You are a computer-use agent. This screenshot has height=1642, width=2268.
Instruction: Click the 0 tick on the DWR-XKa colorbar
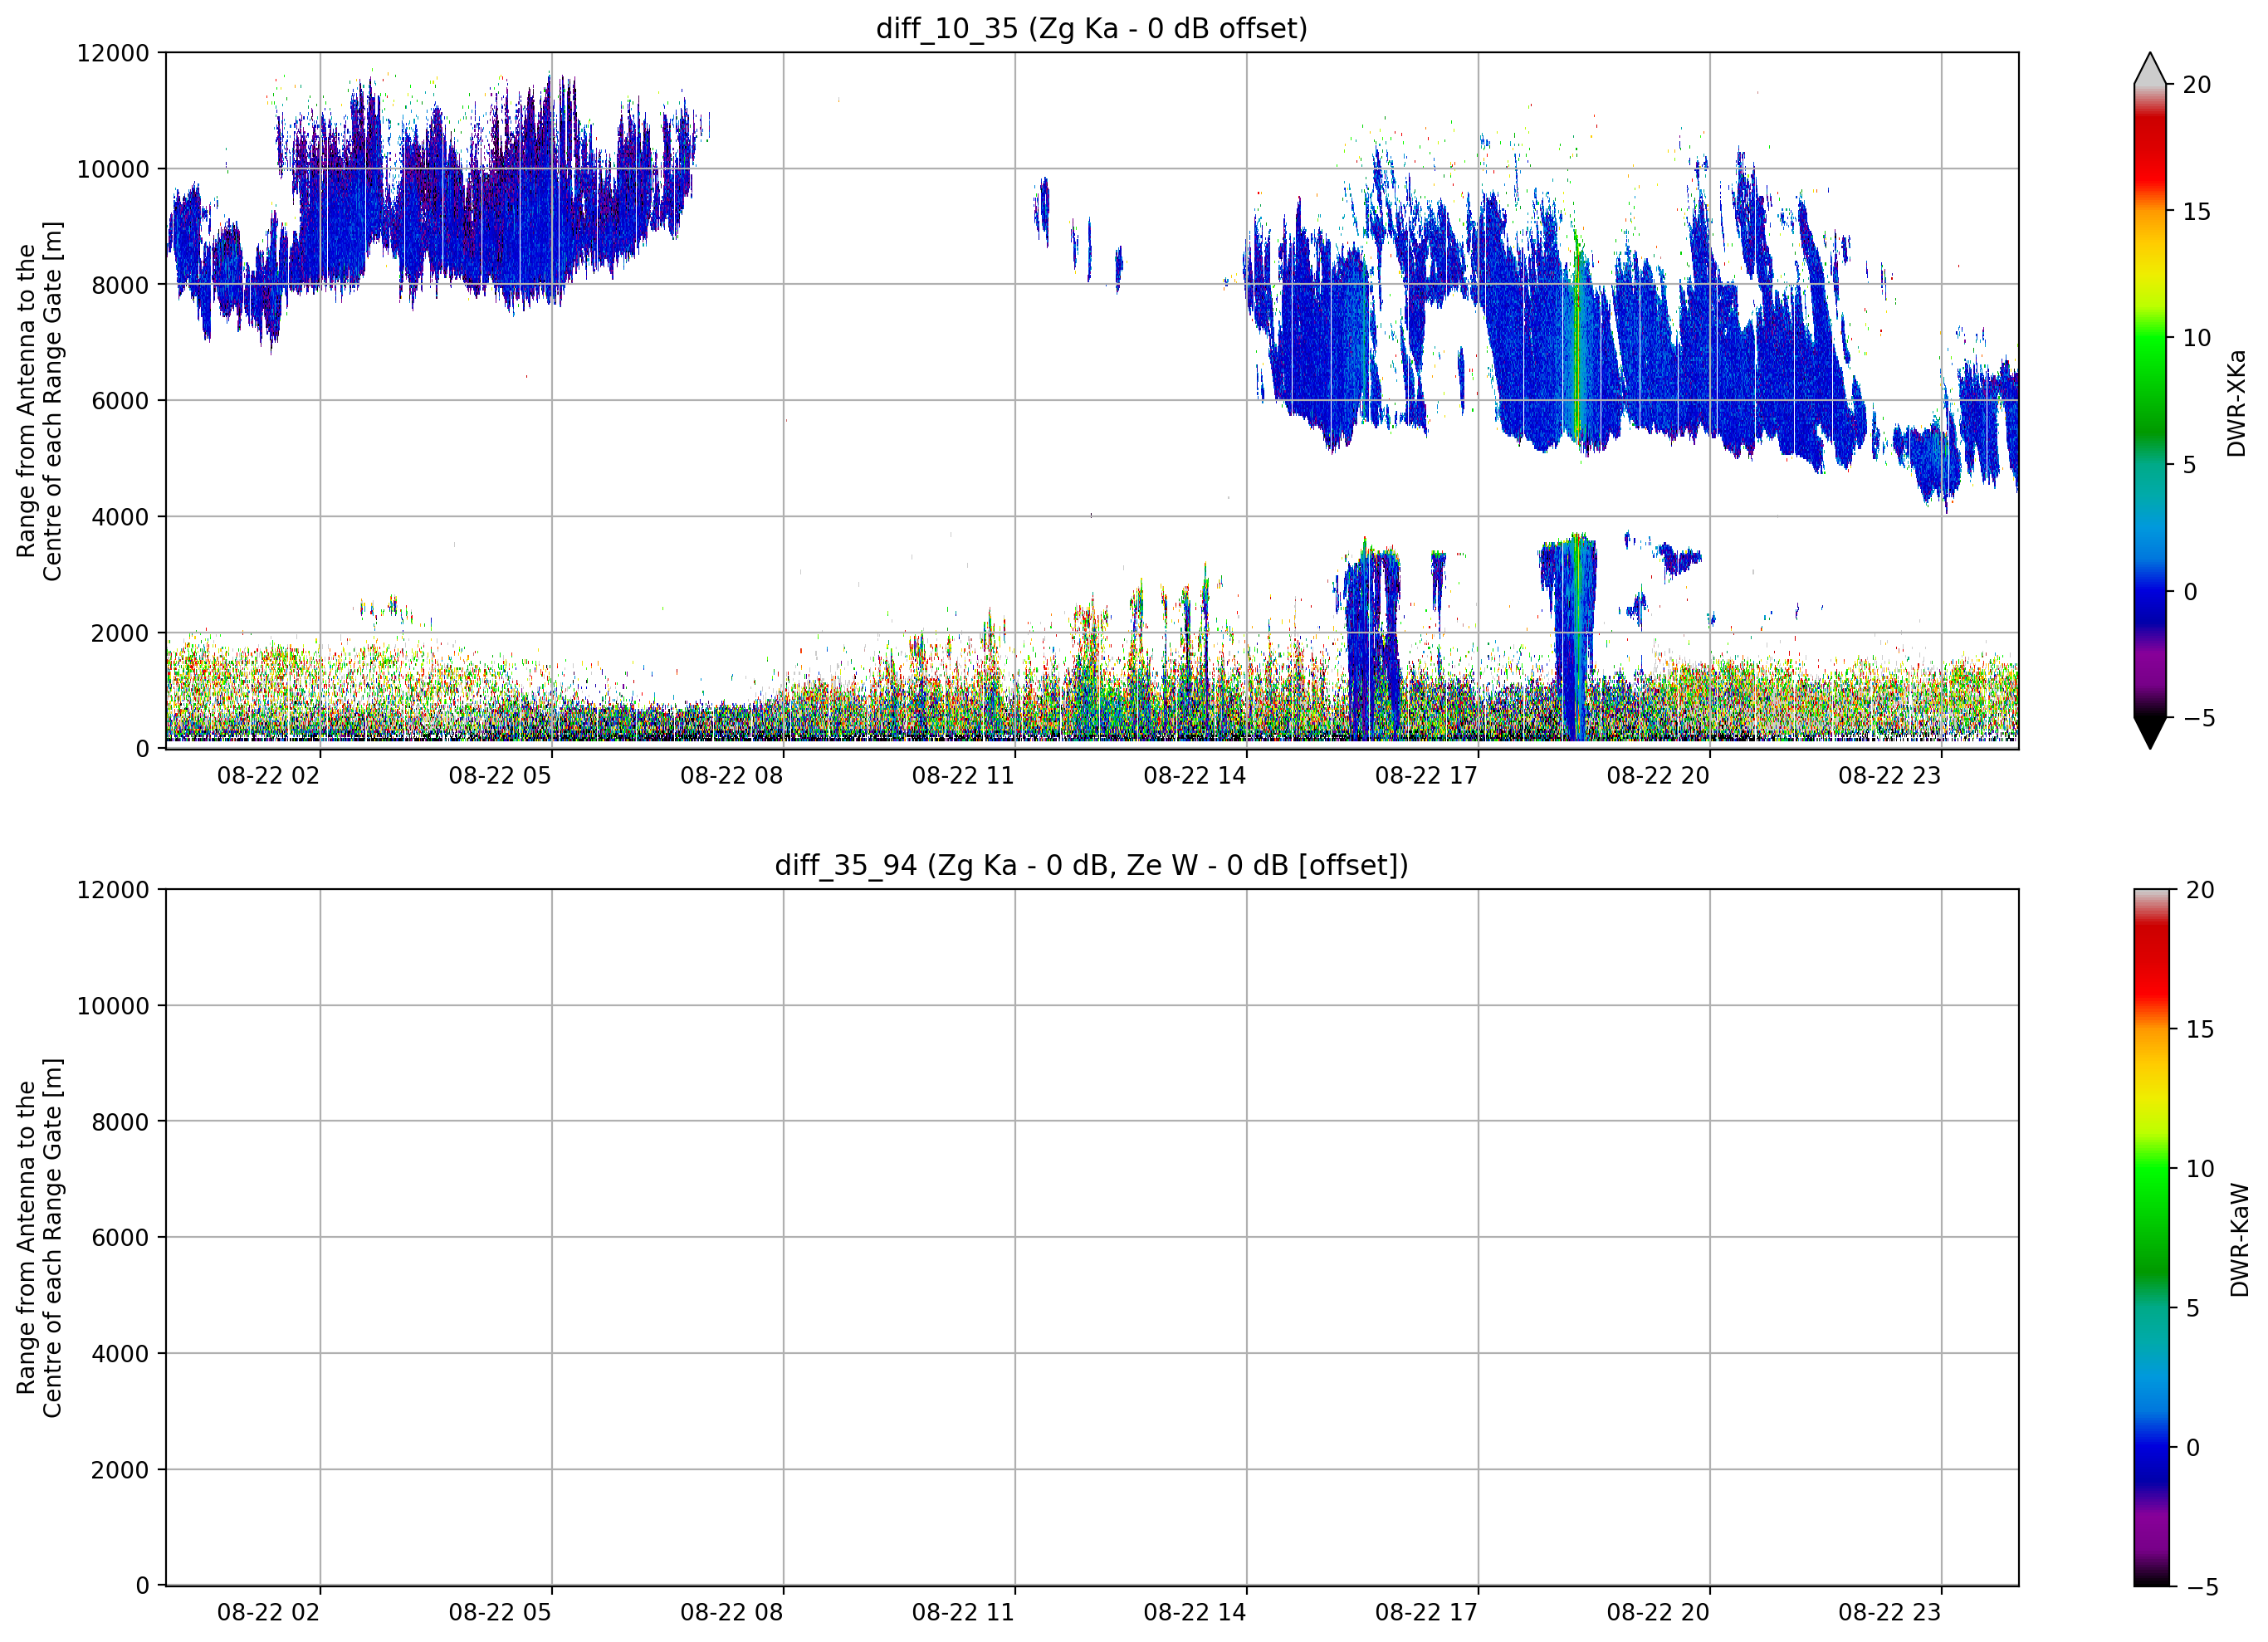coord(2189,592)
